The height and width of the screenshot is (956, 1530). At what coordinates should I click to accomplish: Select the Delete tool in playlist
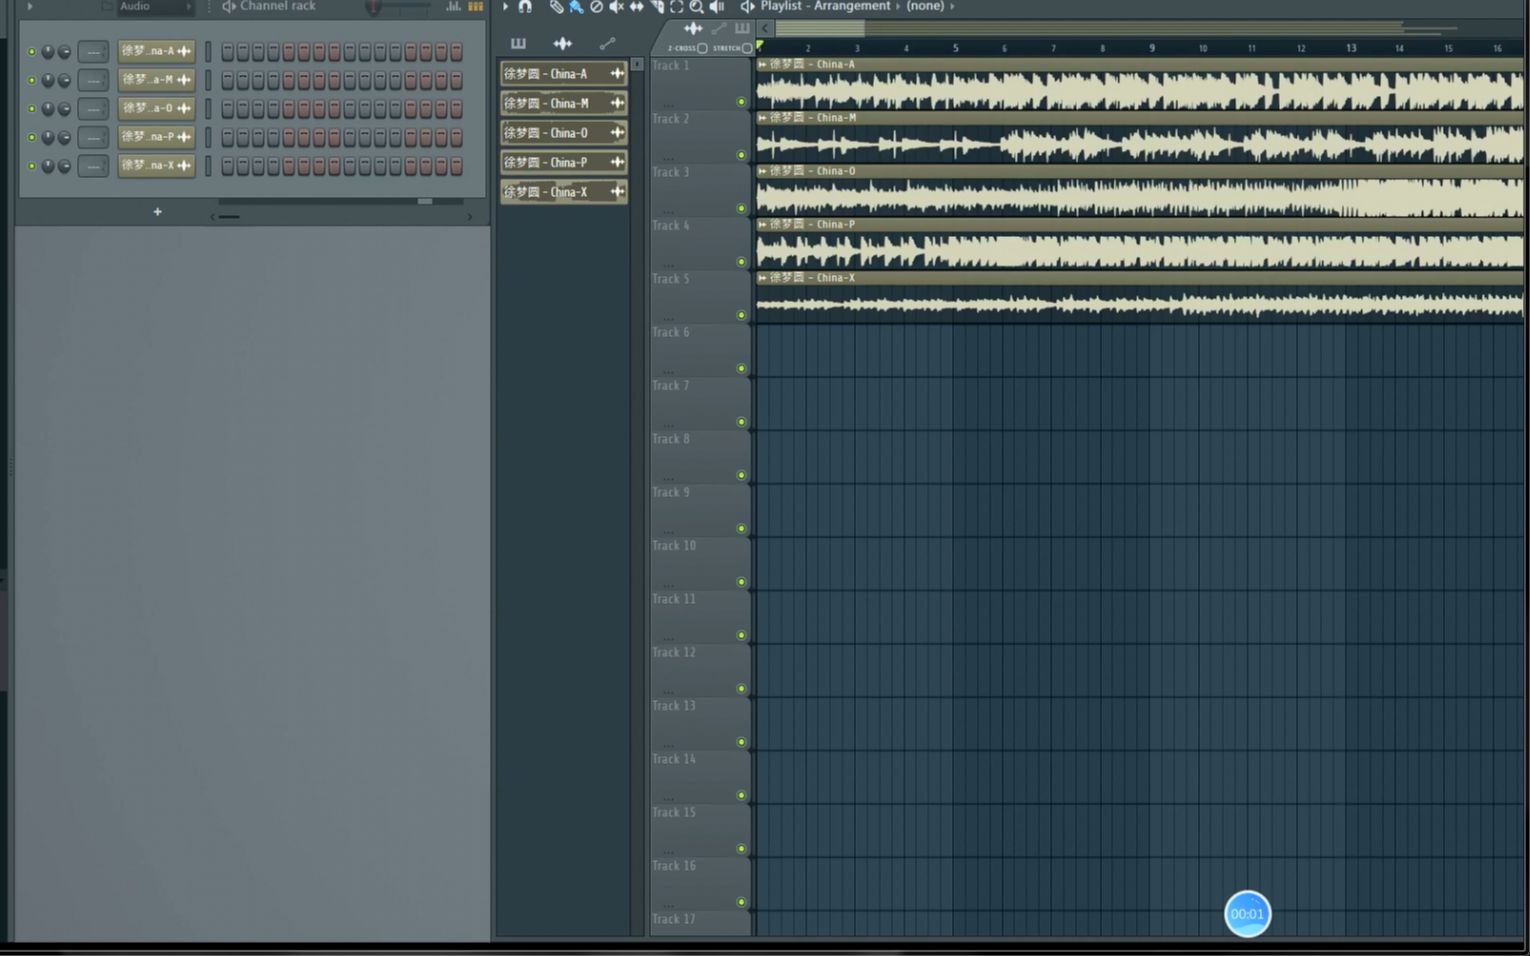(596, 6)
